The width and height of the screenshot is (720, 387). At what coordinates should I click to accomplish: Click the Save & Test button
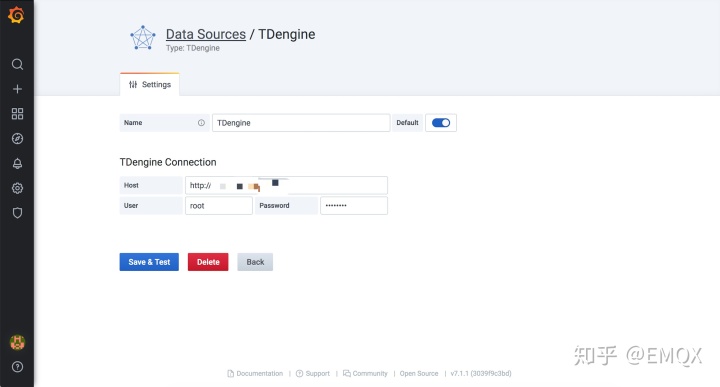149,262
